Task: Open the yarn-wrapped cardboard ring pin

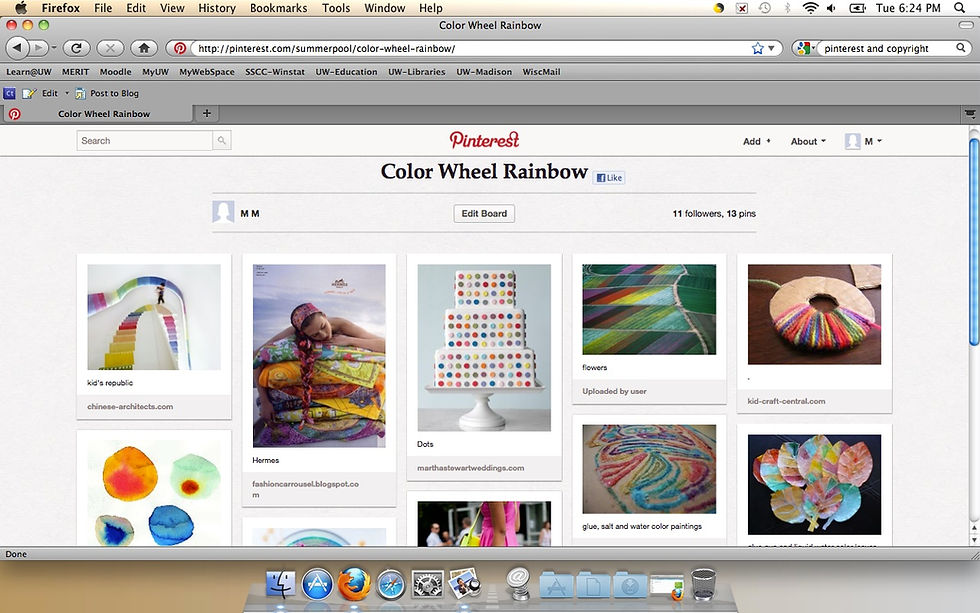Action: click(x=814, y=314)
